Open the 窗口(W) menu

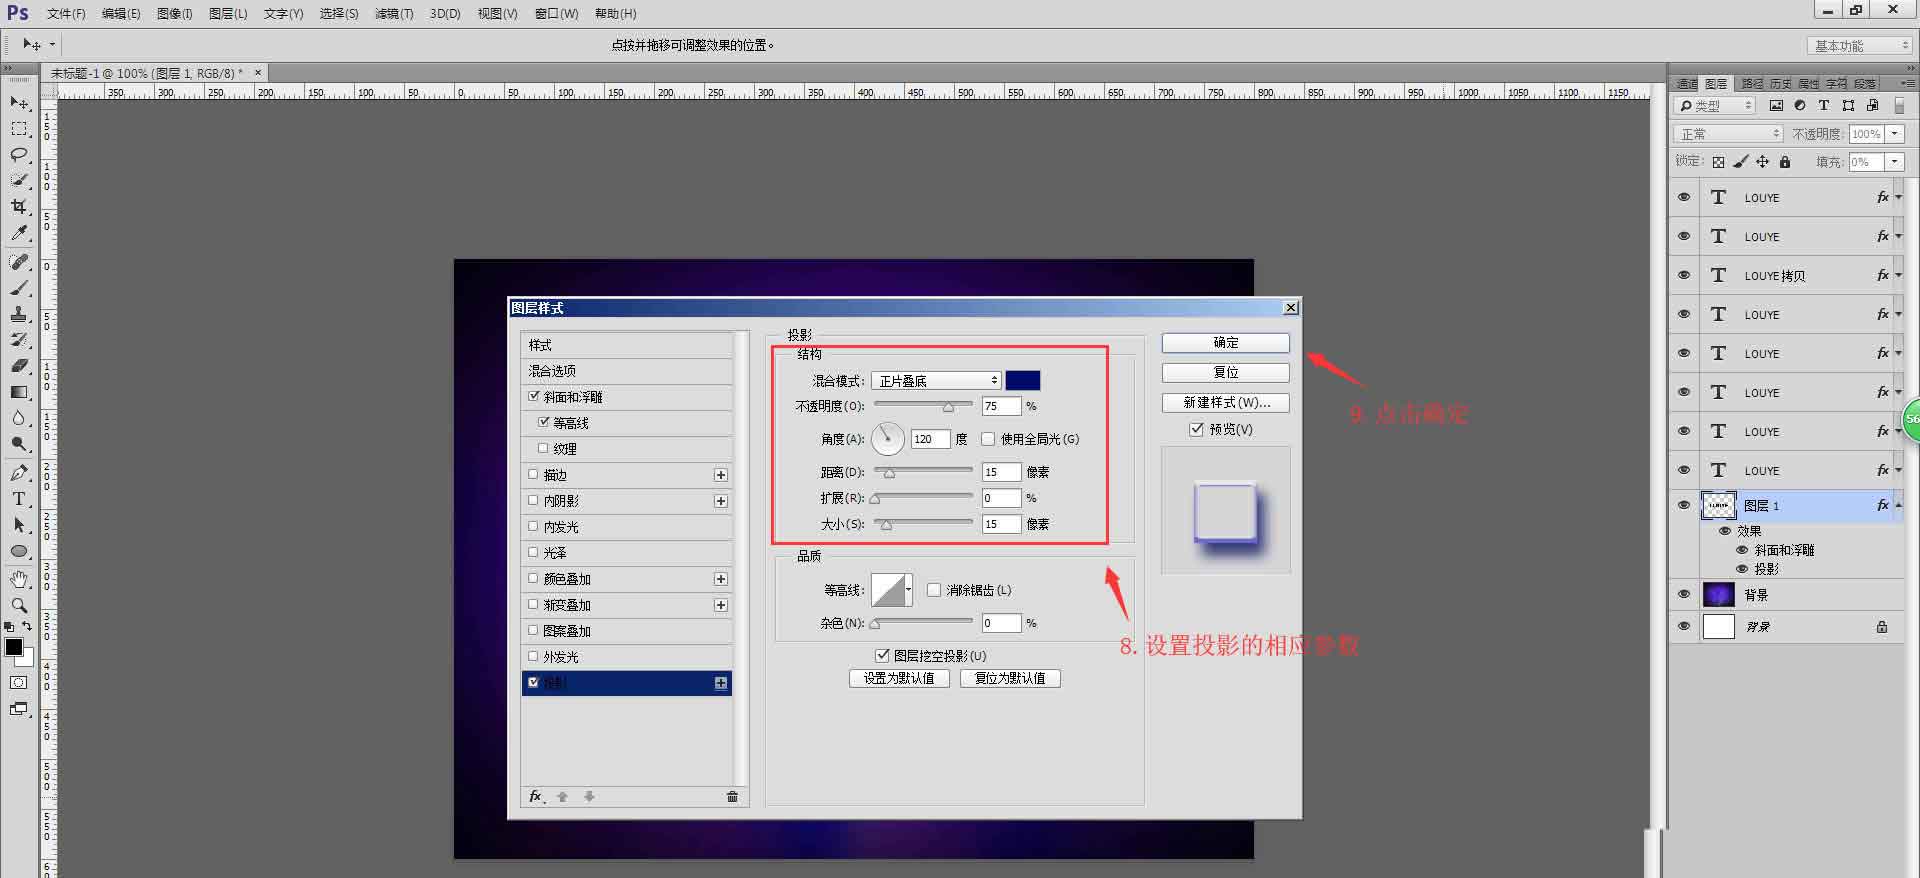(x=557, y=14)
